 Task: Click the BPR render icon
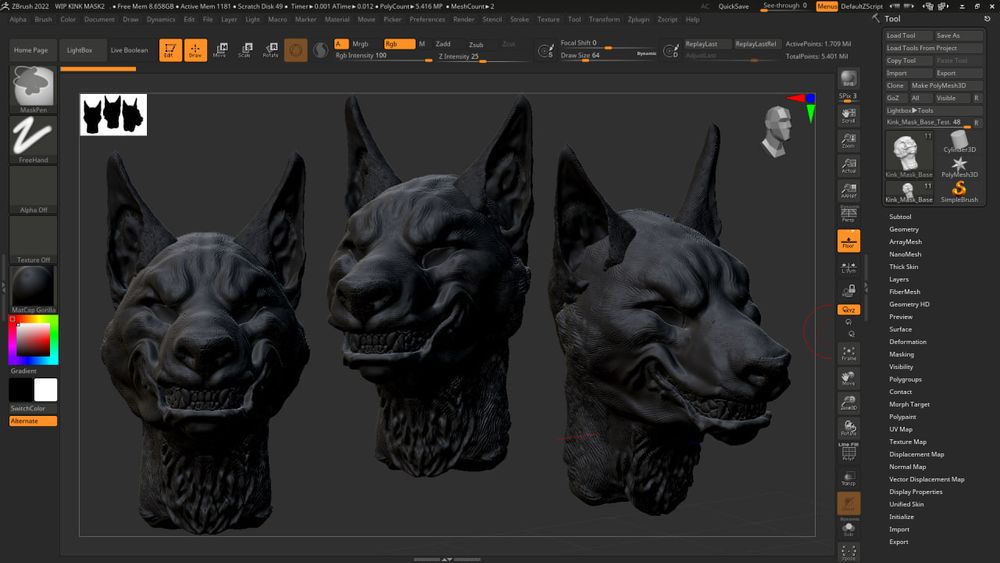[848, 79]
